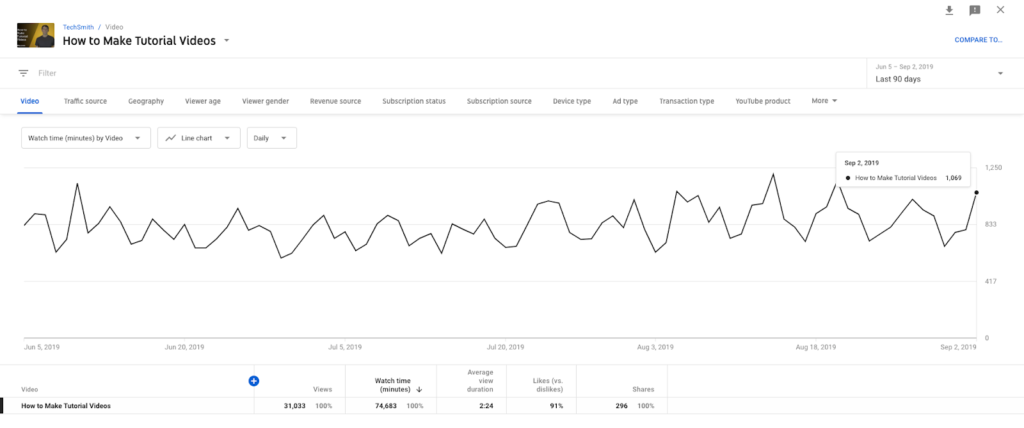The height and width of the screenshot is (428, 1024).
Task: Switch to the Traffic source tab
Action: [x=85, y=101]
